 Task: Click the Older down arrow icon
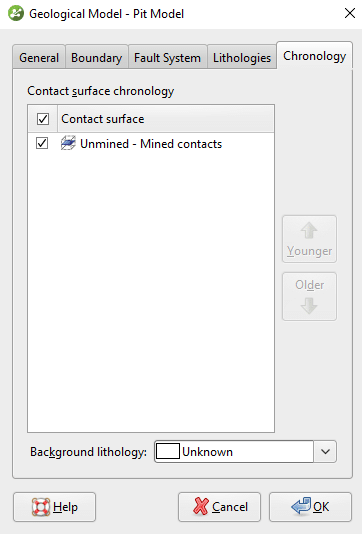309,305
